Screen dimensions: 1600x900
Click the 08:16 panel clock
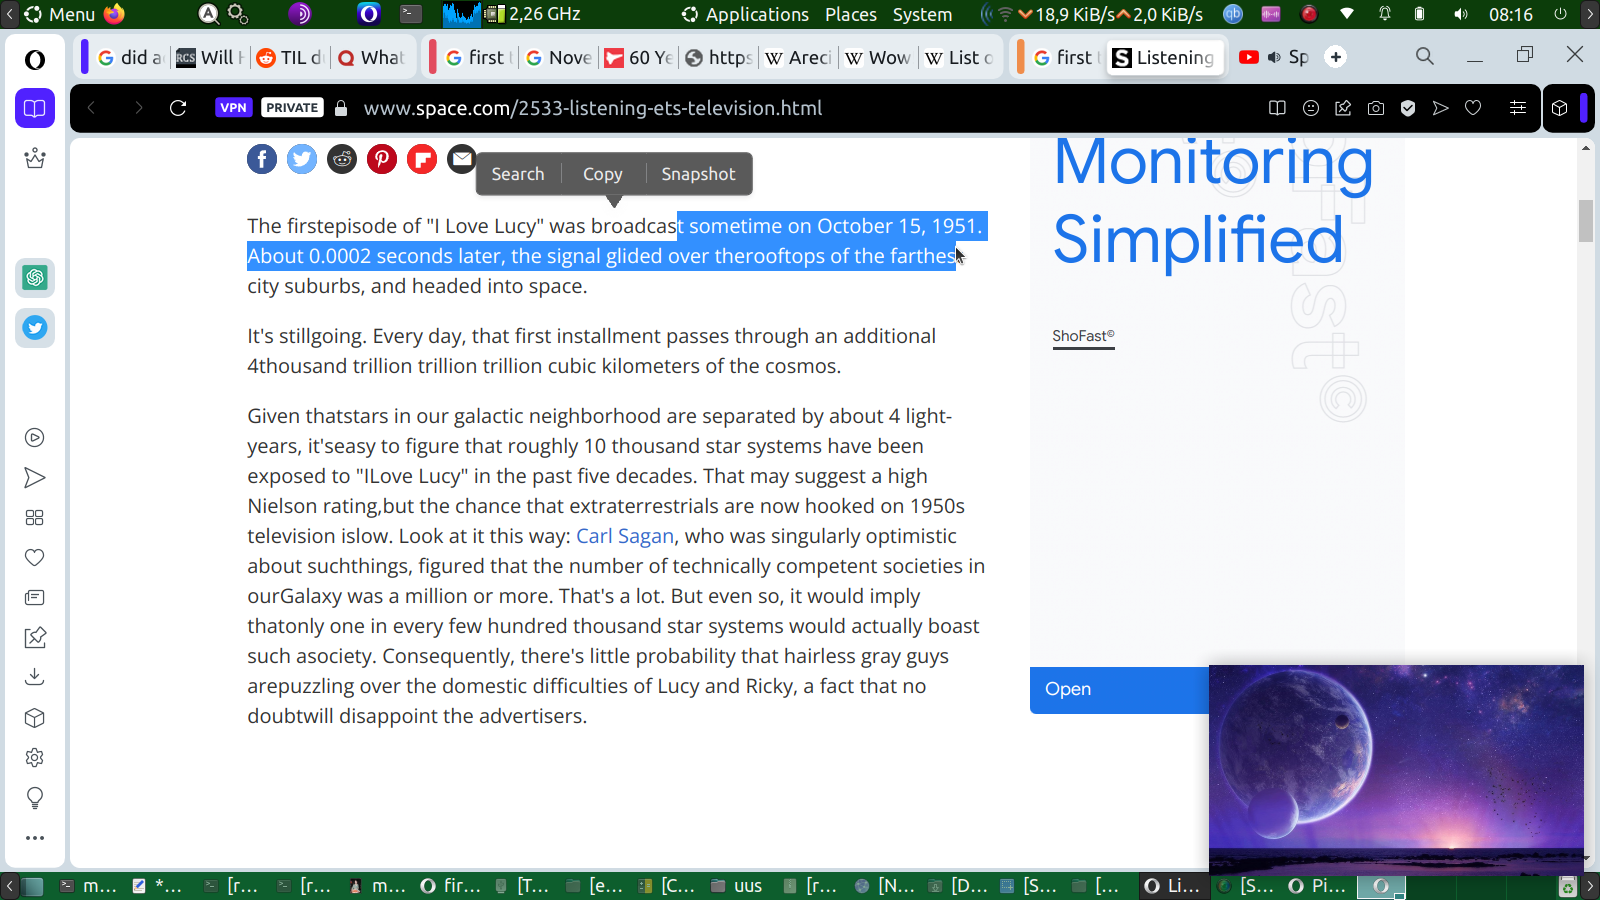point(1510,14)
